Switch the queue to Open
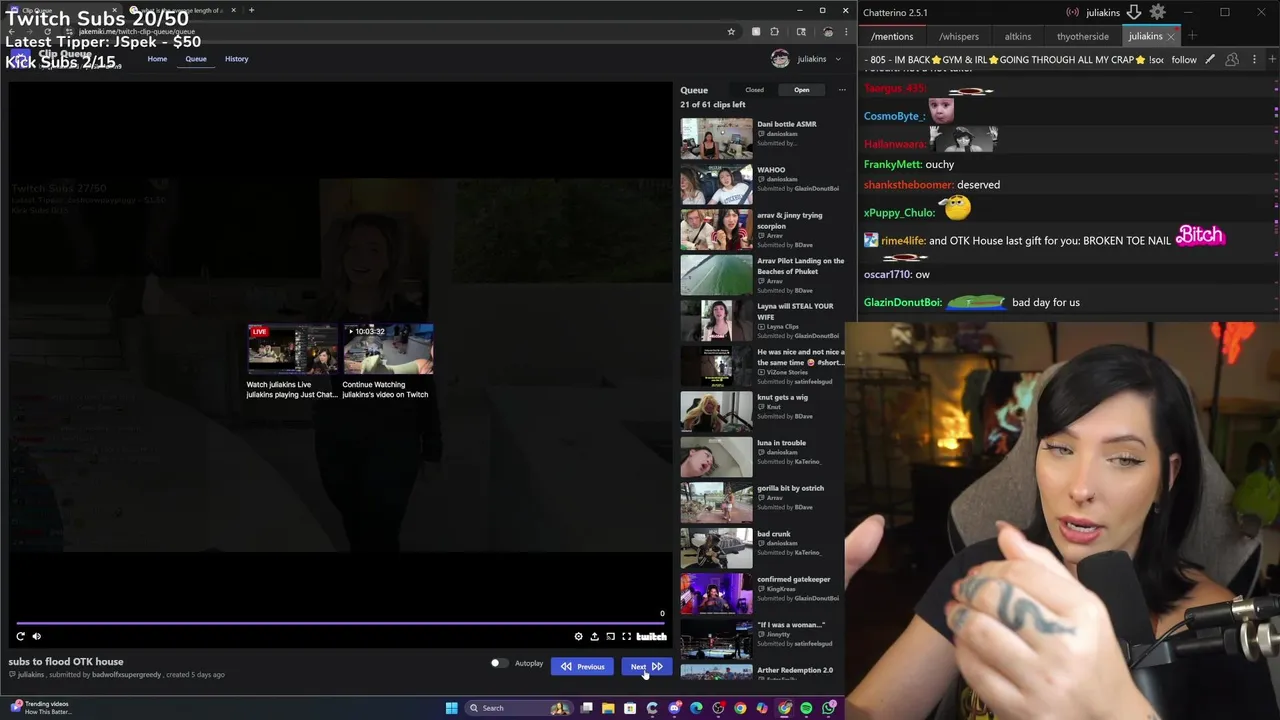1280x720 pixels. pyautogui.click(x=801, y=90)
